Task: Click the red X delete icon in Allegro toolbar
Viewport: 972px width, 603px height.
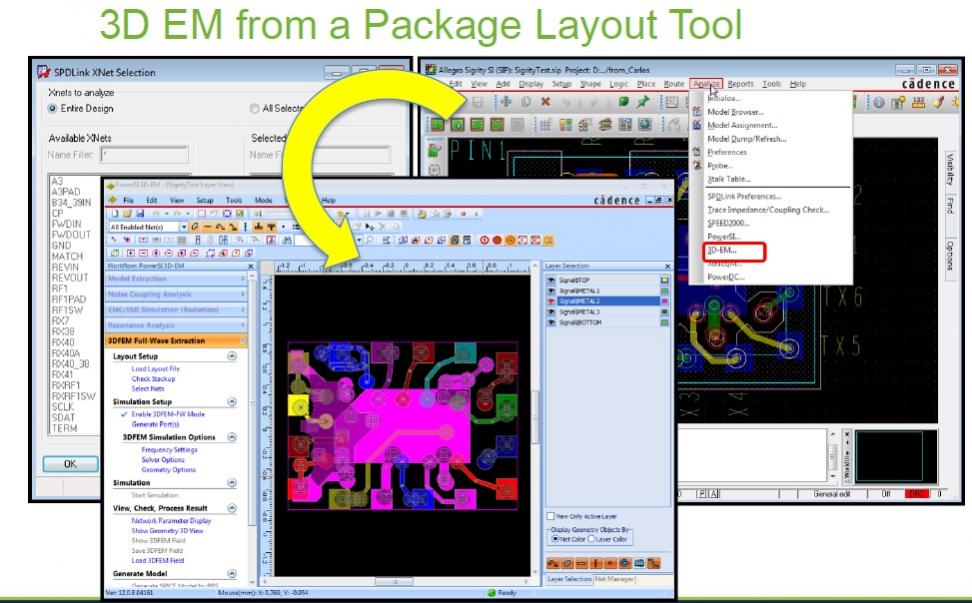Action: coord(546,102)
